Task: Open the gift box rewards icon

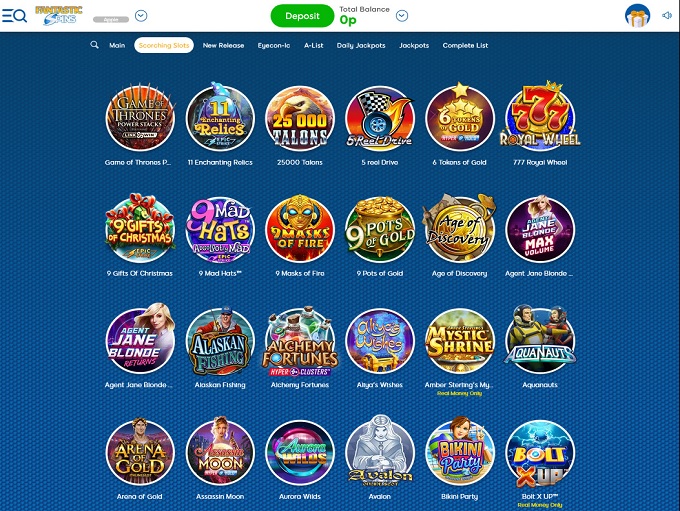Action: pos(637,16)
